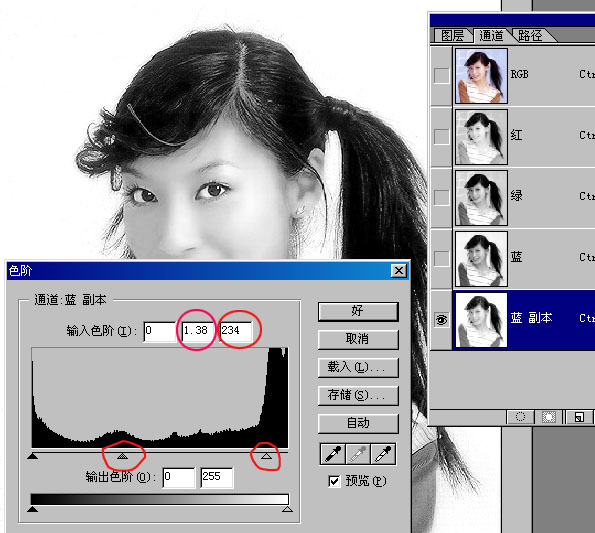Hide the 蓝 副本 channel eye

[441, 320]
